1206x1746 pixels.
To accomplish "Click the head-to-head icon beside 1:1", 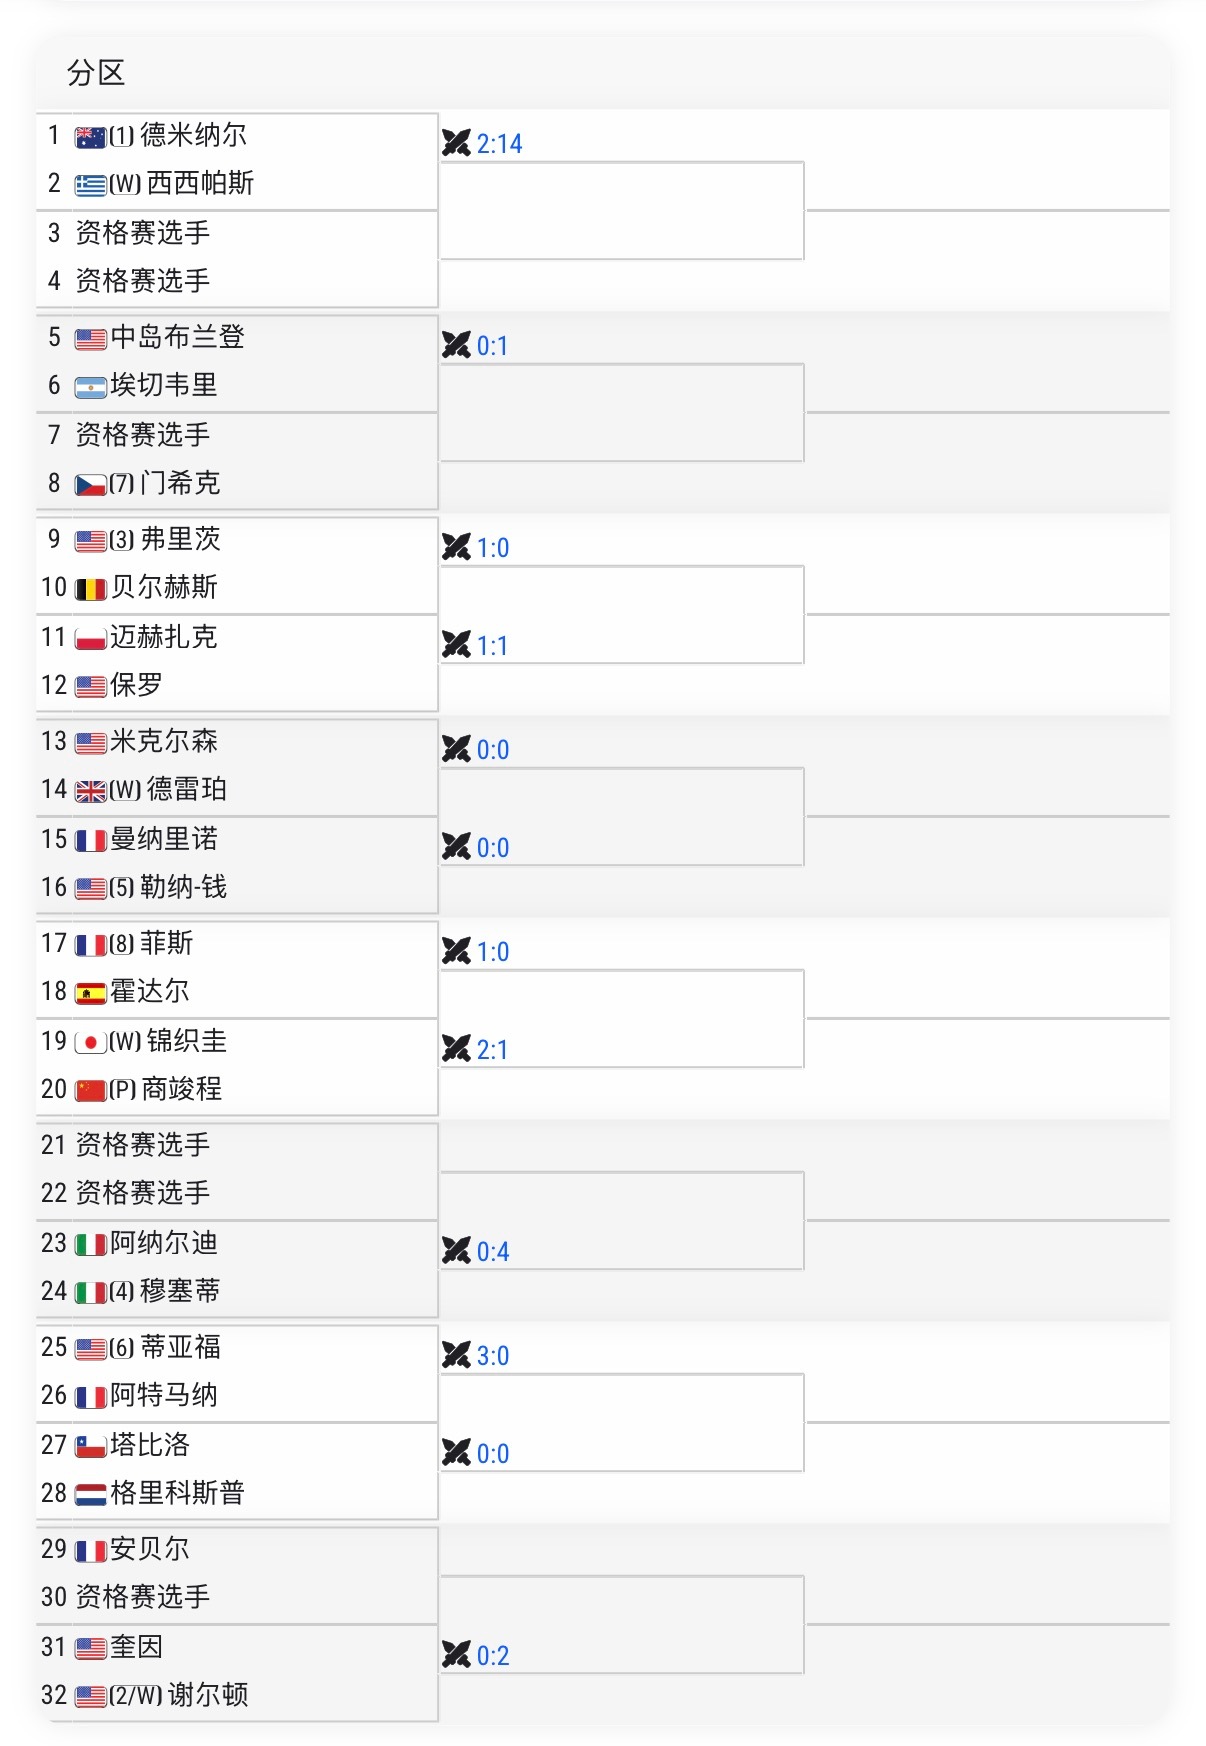I will (456, 644).
